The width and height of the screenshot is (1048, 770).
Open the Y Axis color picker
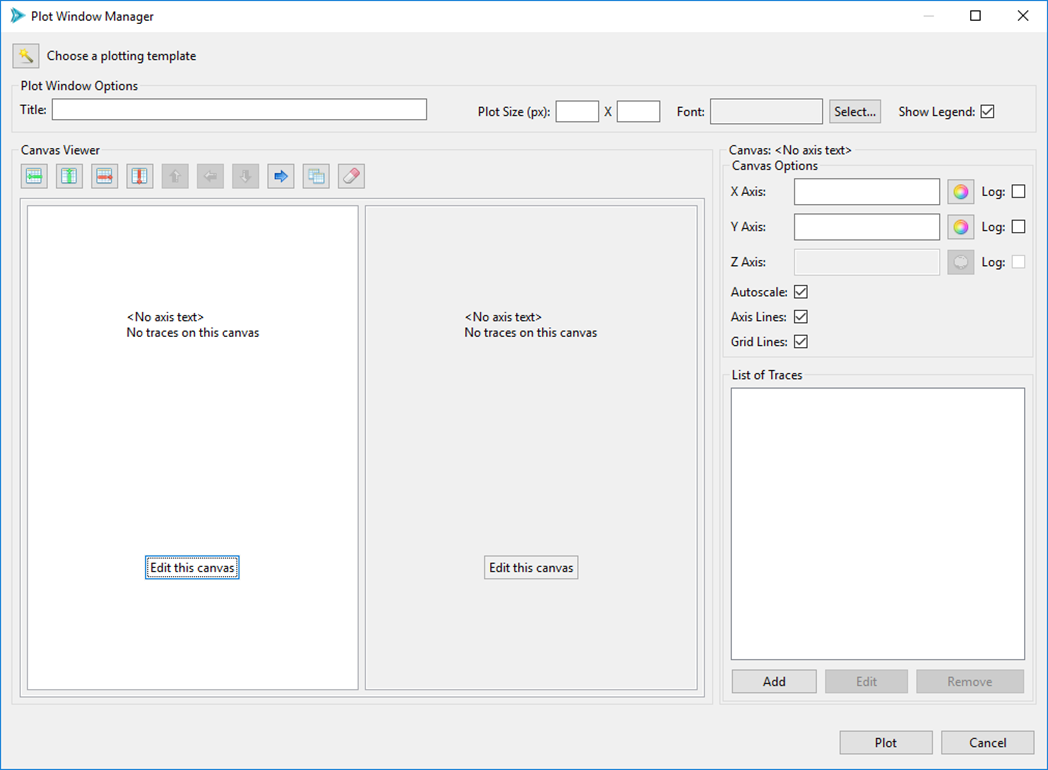pos(960,226)
